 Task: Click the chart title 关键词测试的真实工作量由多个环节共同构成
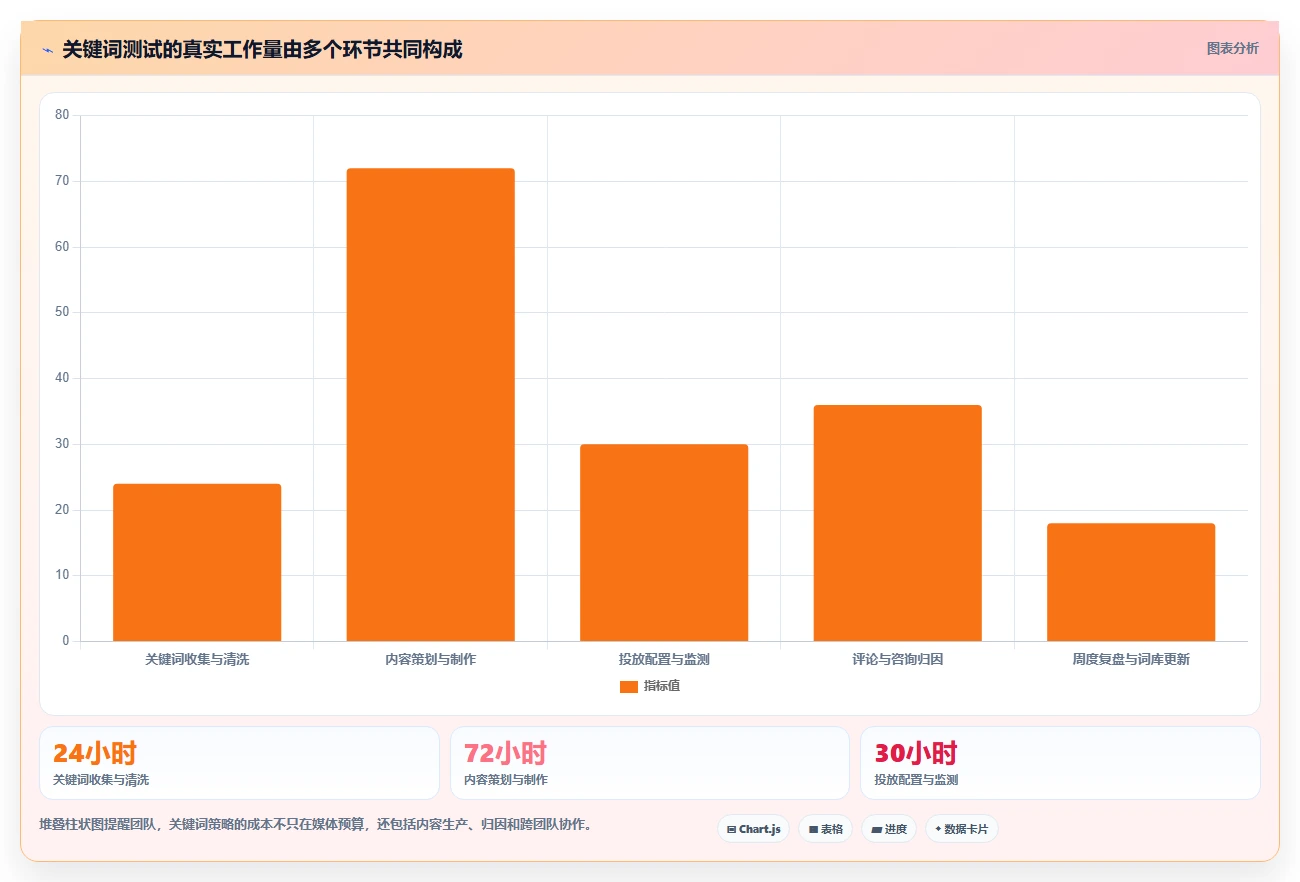click(262, 49)
